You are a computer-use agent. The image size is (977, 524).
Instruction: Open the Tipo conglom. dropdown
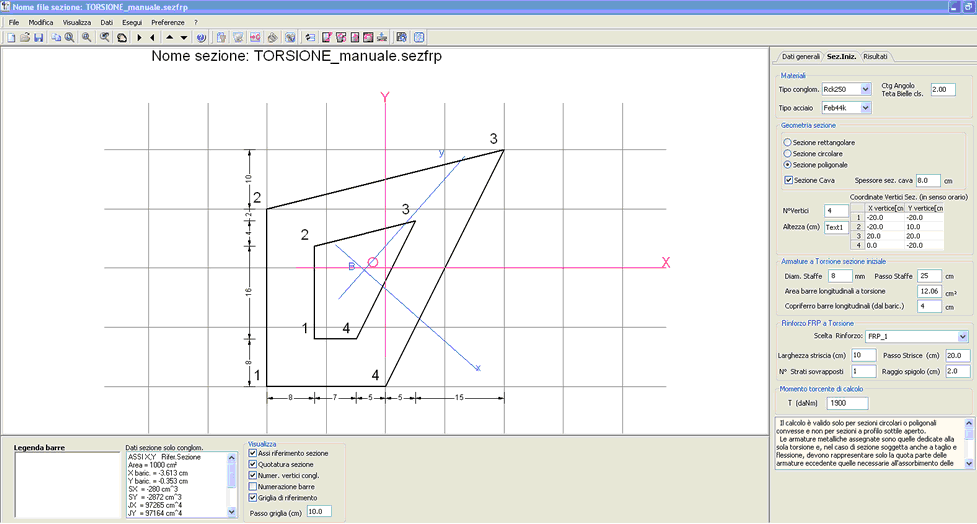pyautogui.click(x=865, y=89)
